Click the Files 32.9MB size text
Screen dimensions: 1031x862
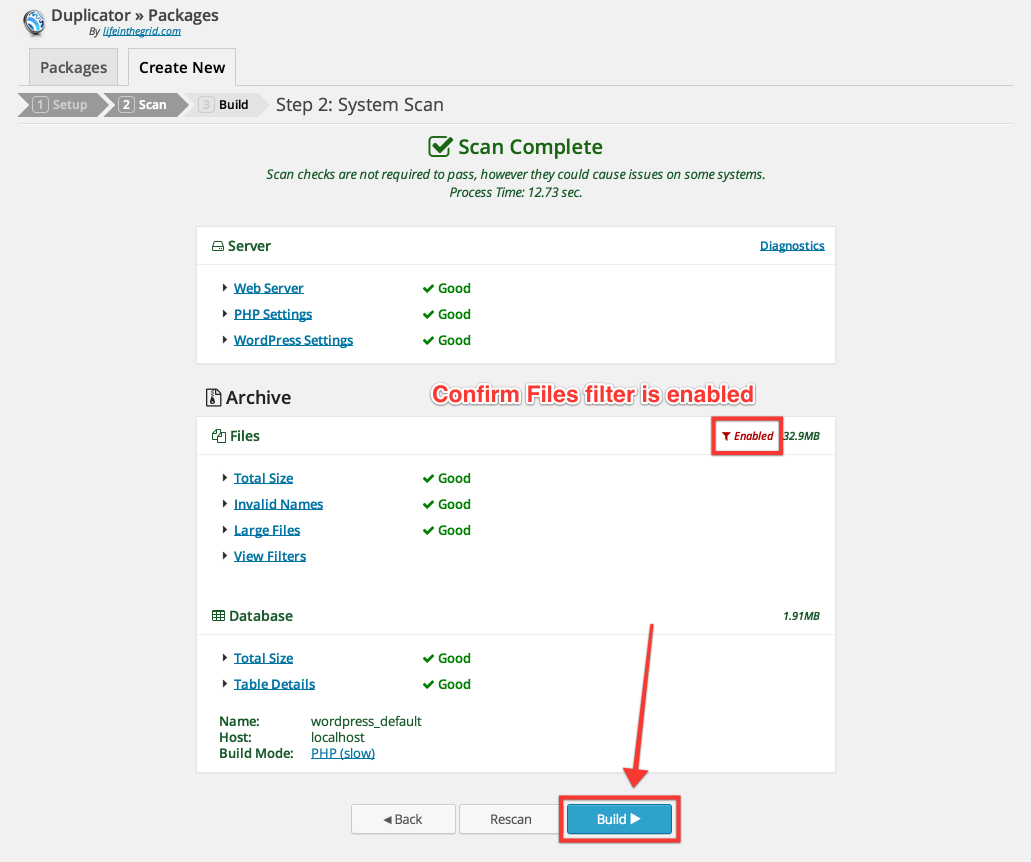(x=802, y=436)
